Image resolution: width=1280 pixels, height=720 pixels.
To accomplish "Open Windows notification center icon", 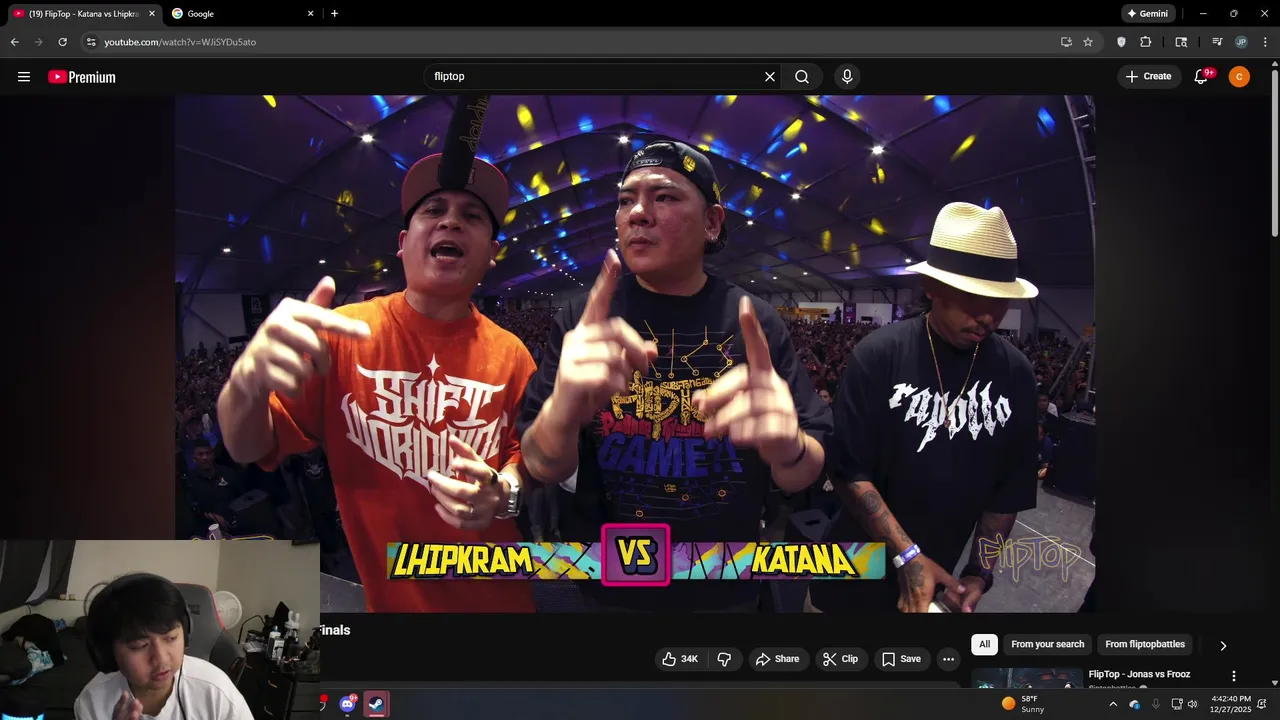I will click(x=1262, y=704).
